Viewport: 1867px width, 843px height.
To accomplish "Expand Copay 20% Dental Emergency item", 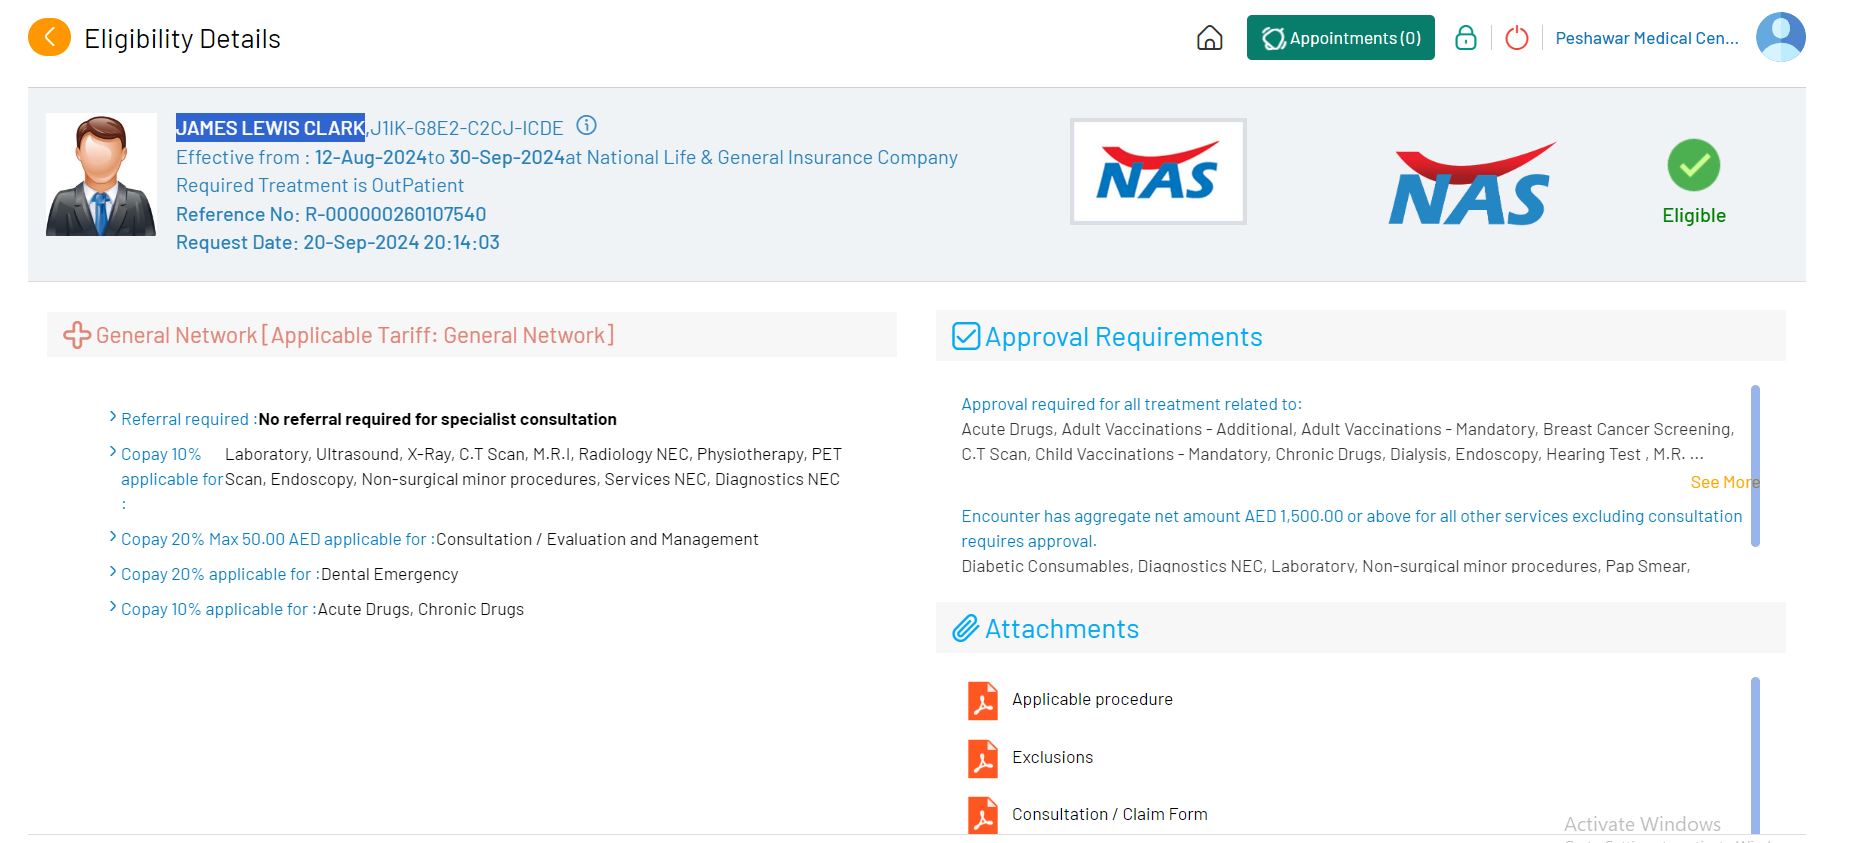I will [113, 573].
